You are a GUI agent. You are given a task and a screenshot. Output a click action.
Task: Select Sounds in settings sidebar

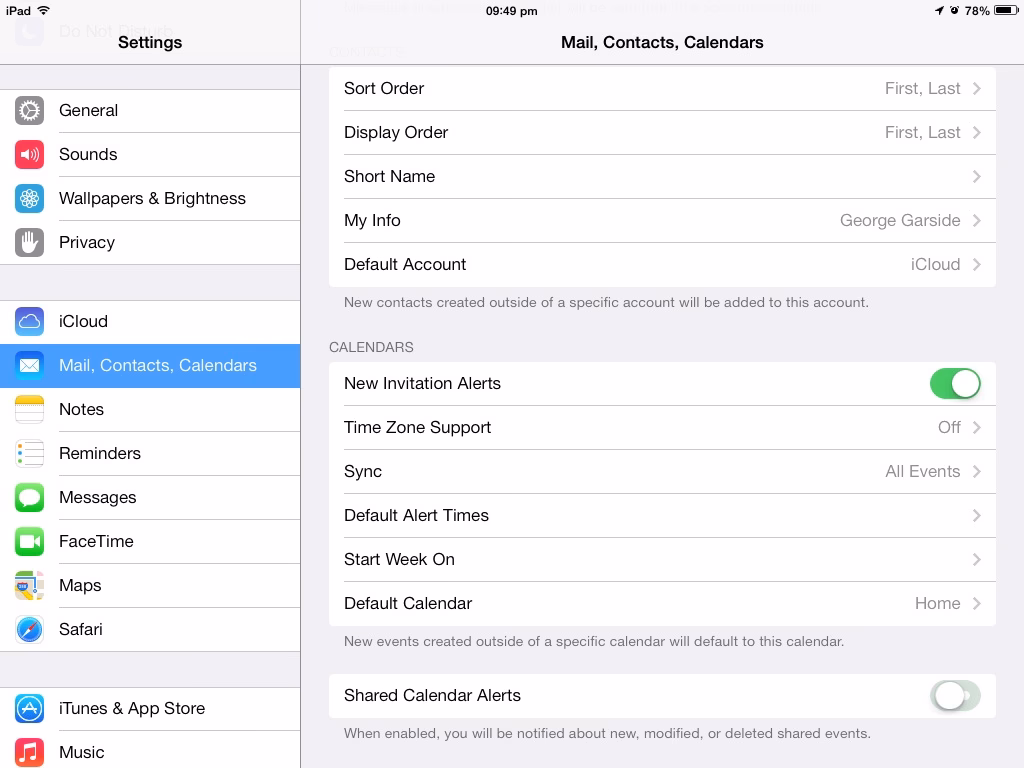point(150,154)
